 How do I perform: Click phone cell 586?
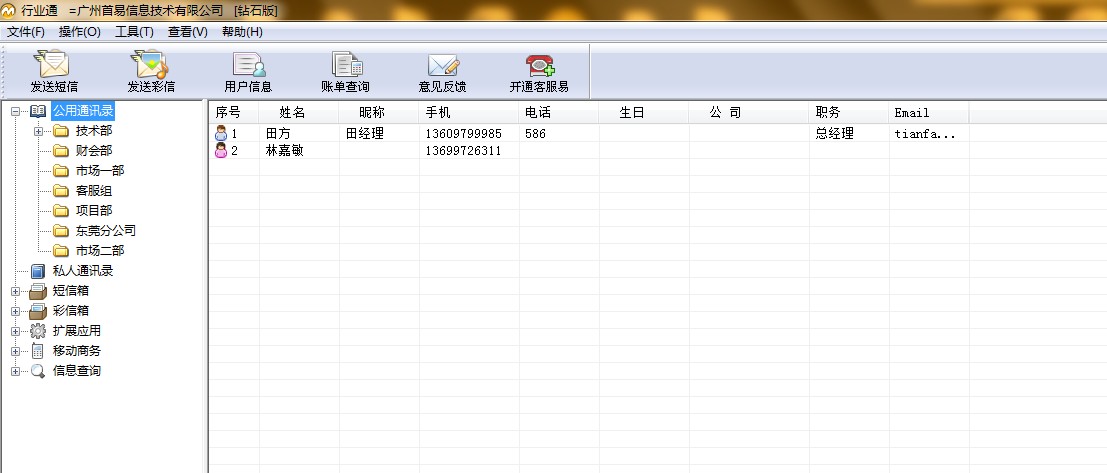pyautogui.click(x=536, y=133)
